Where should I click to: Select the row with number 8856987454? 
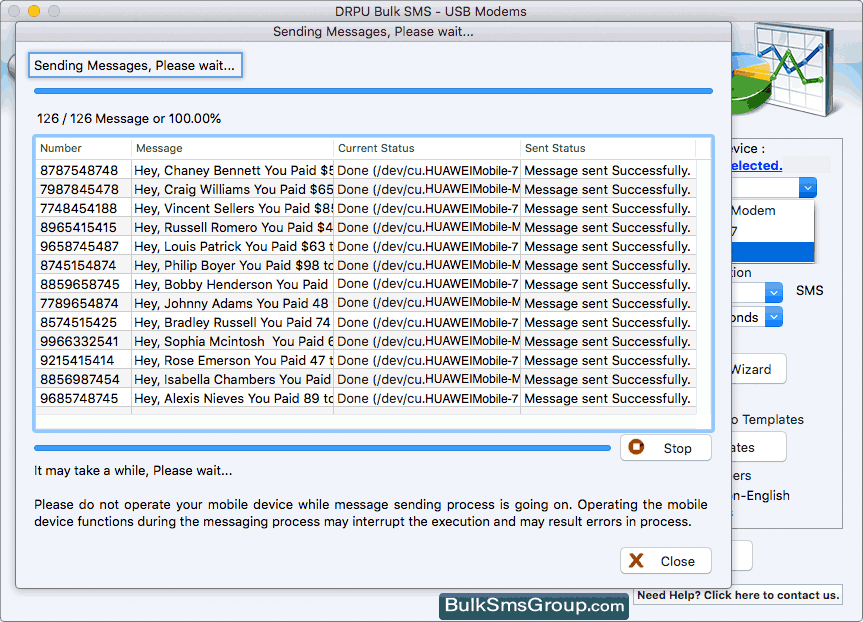[x=366, y=379]
